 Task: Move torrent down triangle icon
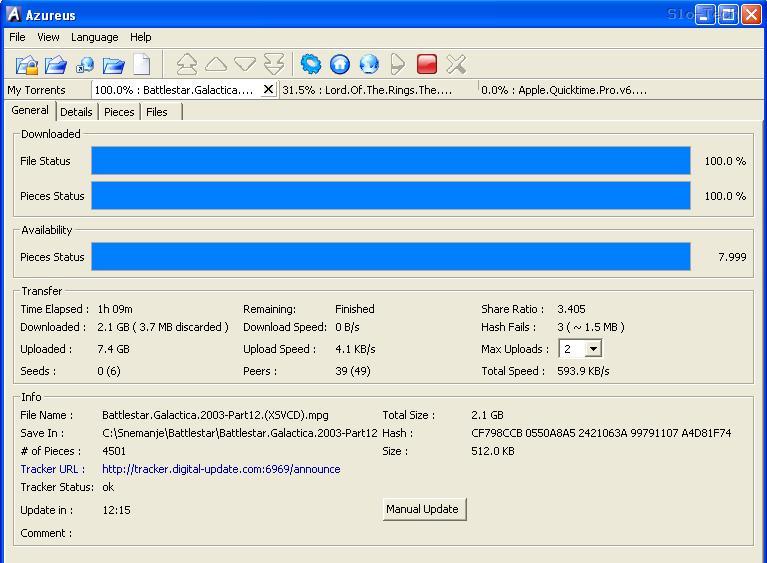pos(245,64)
